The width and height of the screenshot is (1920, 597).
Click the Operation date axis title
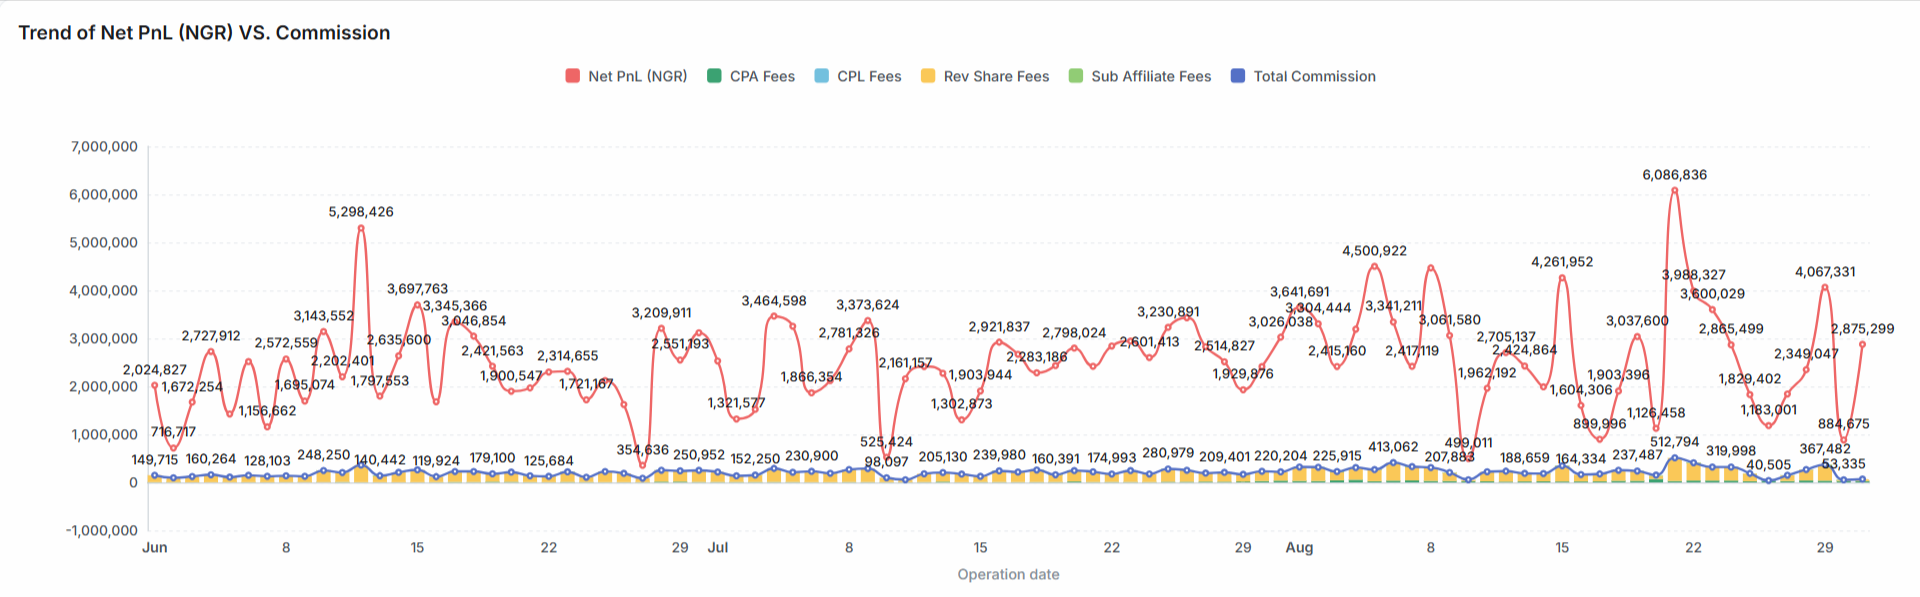point(1008,574)
